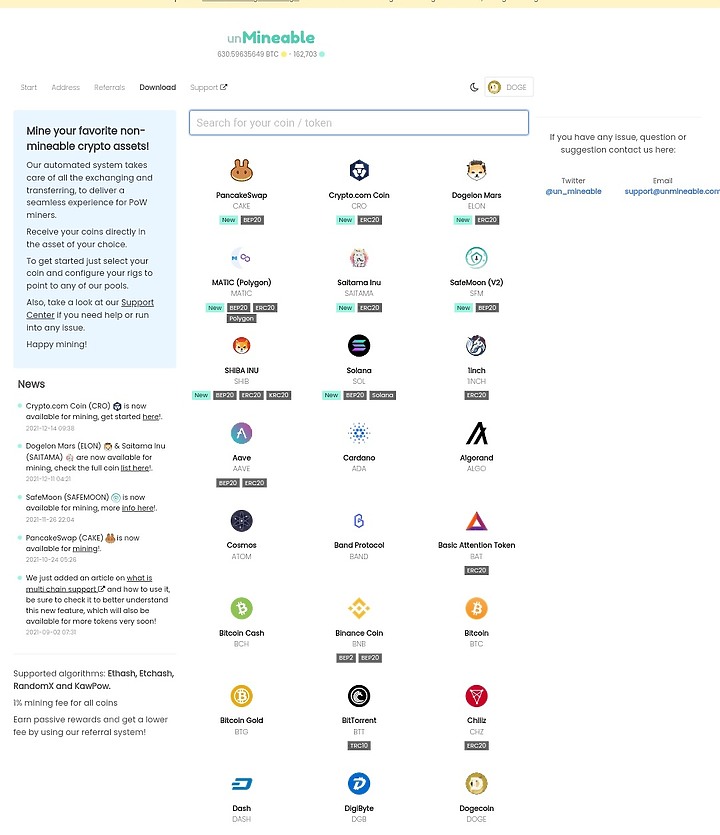Pick the SHIBA INU coin icon

241,346
